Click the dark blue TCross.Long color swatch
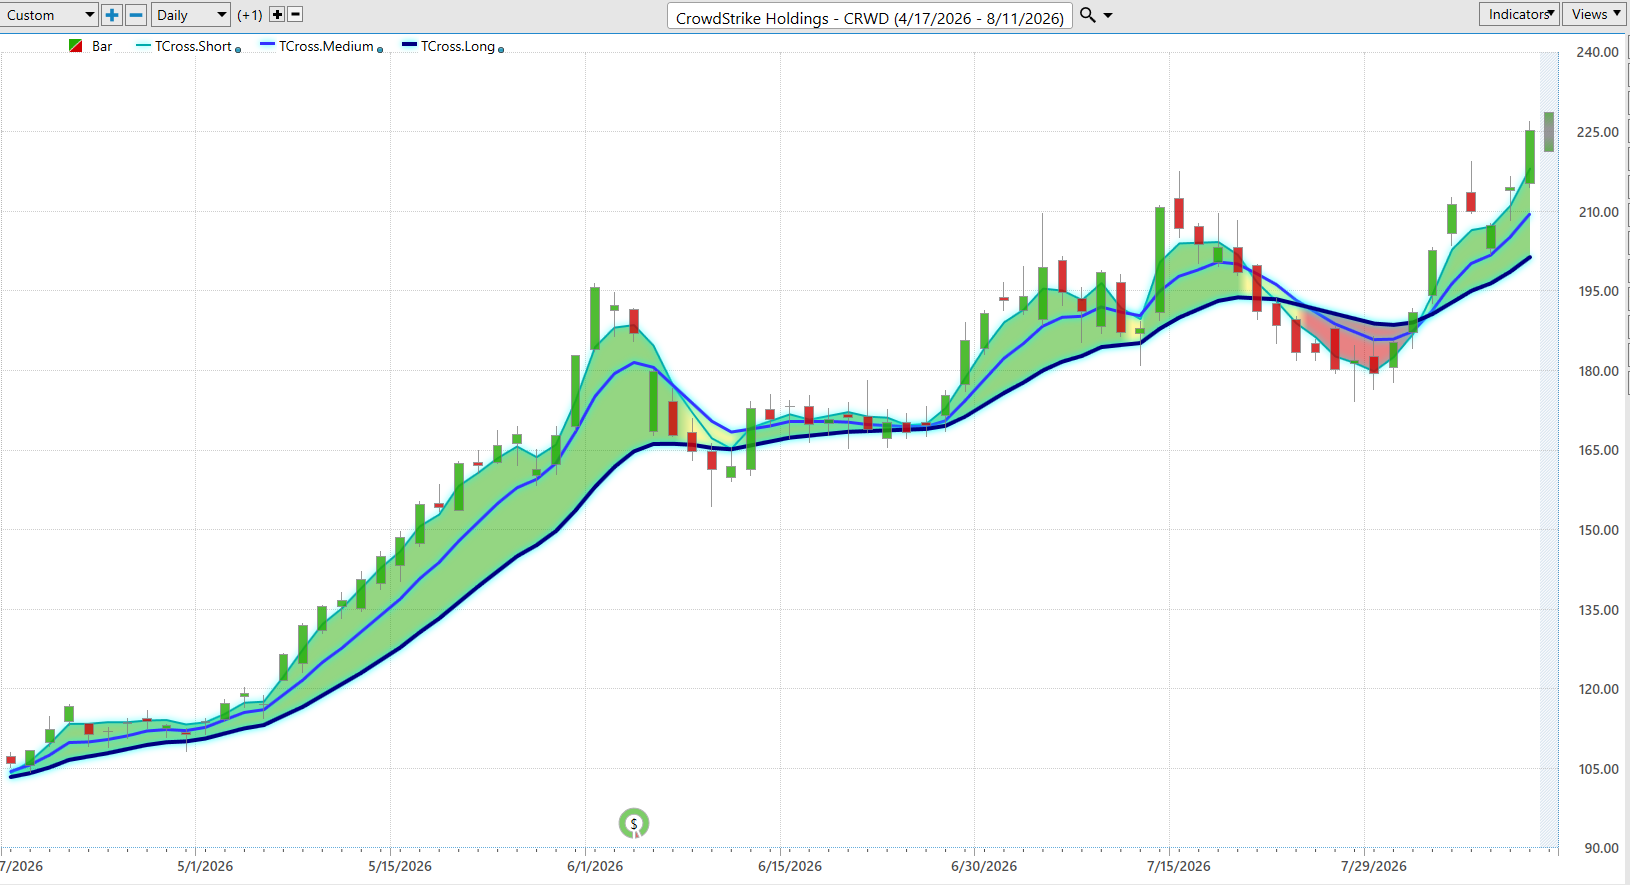Viewport: 1630px width, 885px height. pyautogui.click(x=409, y=45)
